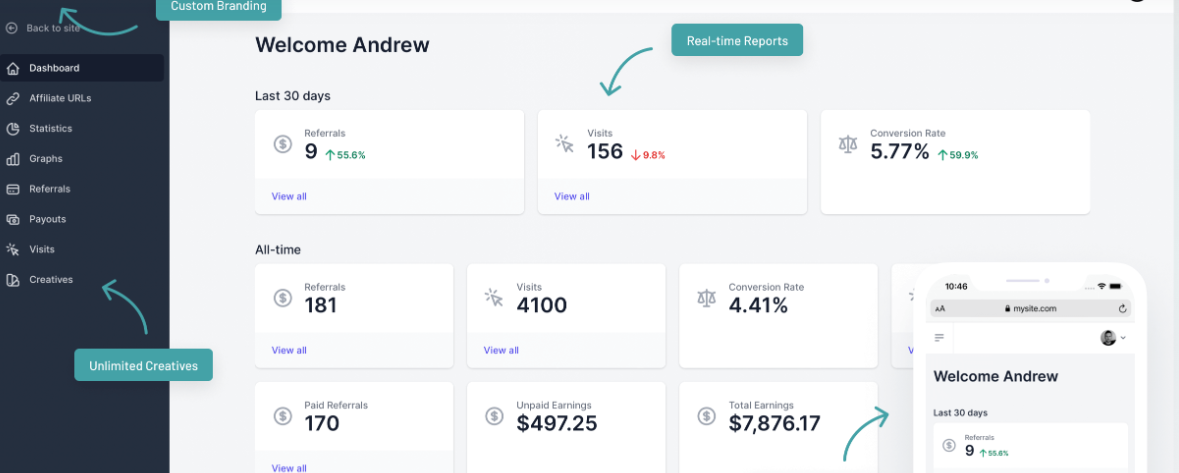Click the Total Earnings $7,876.17 card
The image size is (1179, 473).
point(778,427)
